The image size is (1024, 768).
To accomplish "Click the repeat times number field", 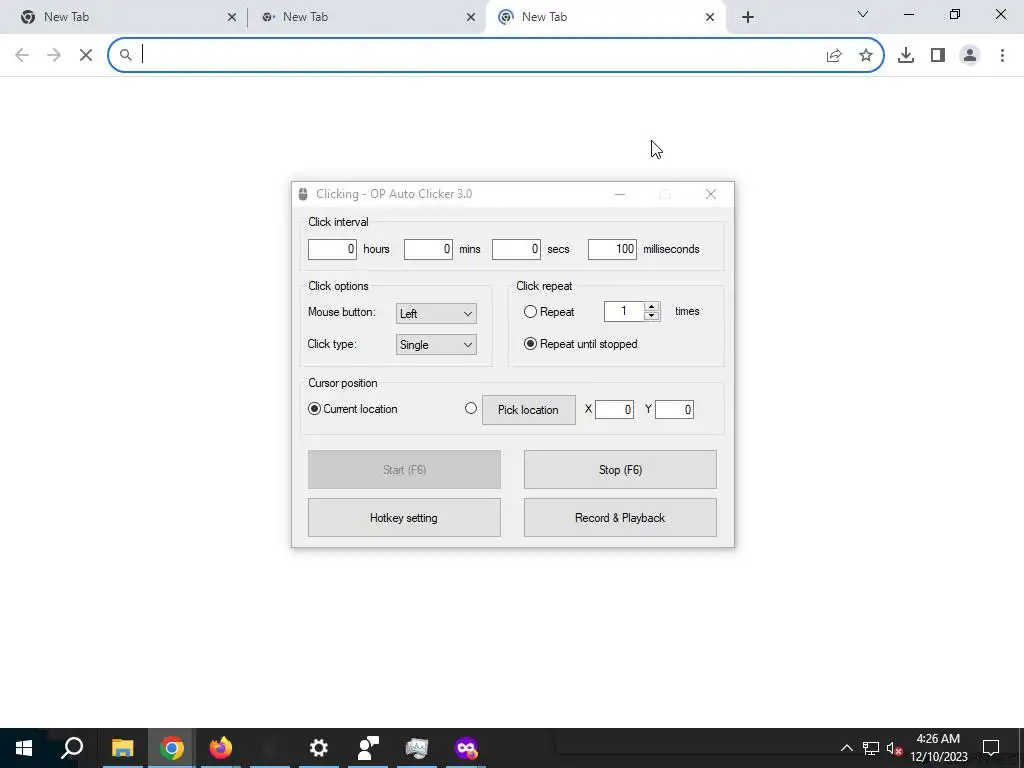I will coord(624,312).
